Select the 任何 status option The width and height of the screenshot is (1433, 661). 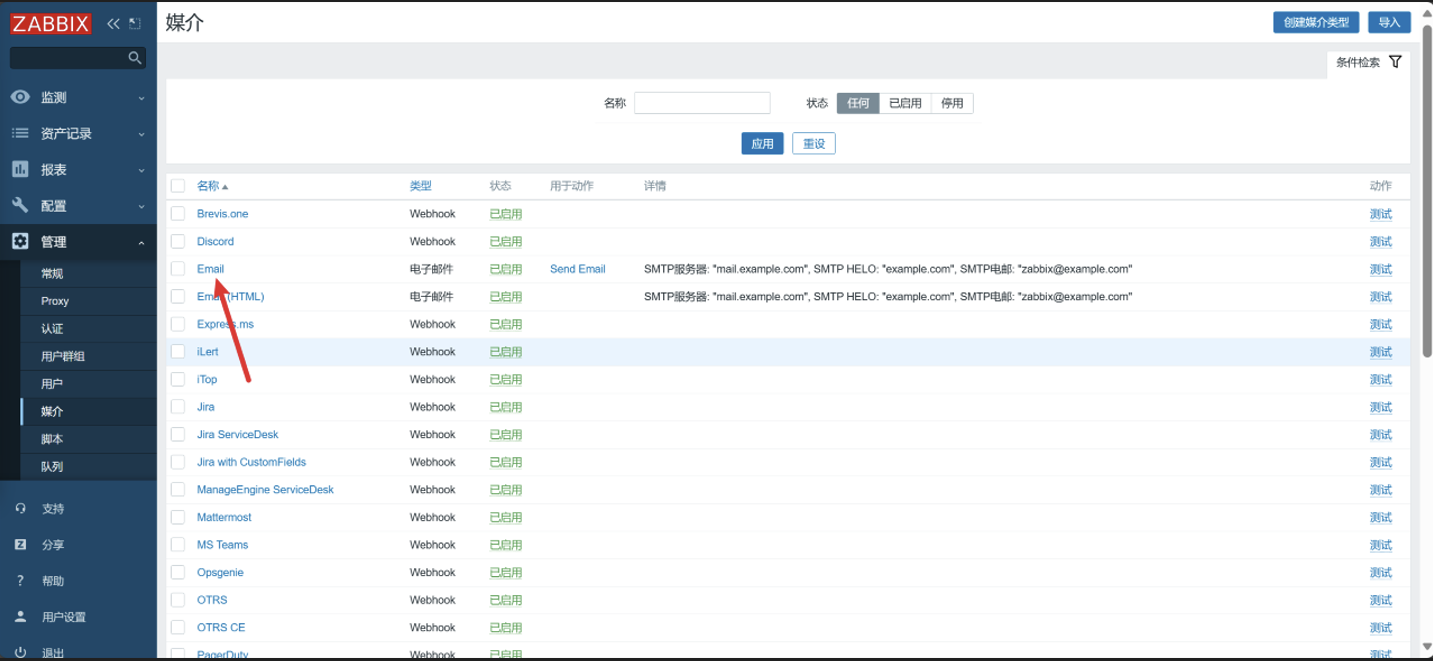click(858, 103)
